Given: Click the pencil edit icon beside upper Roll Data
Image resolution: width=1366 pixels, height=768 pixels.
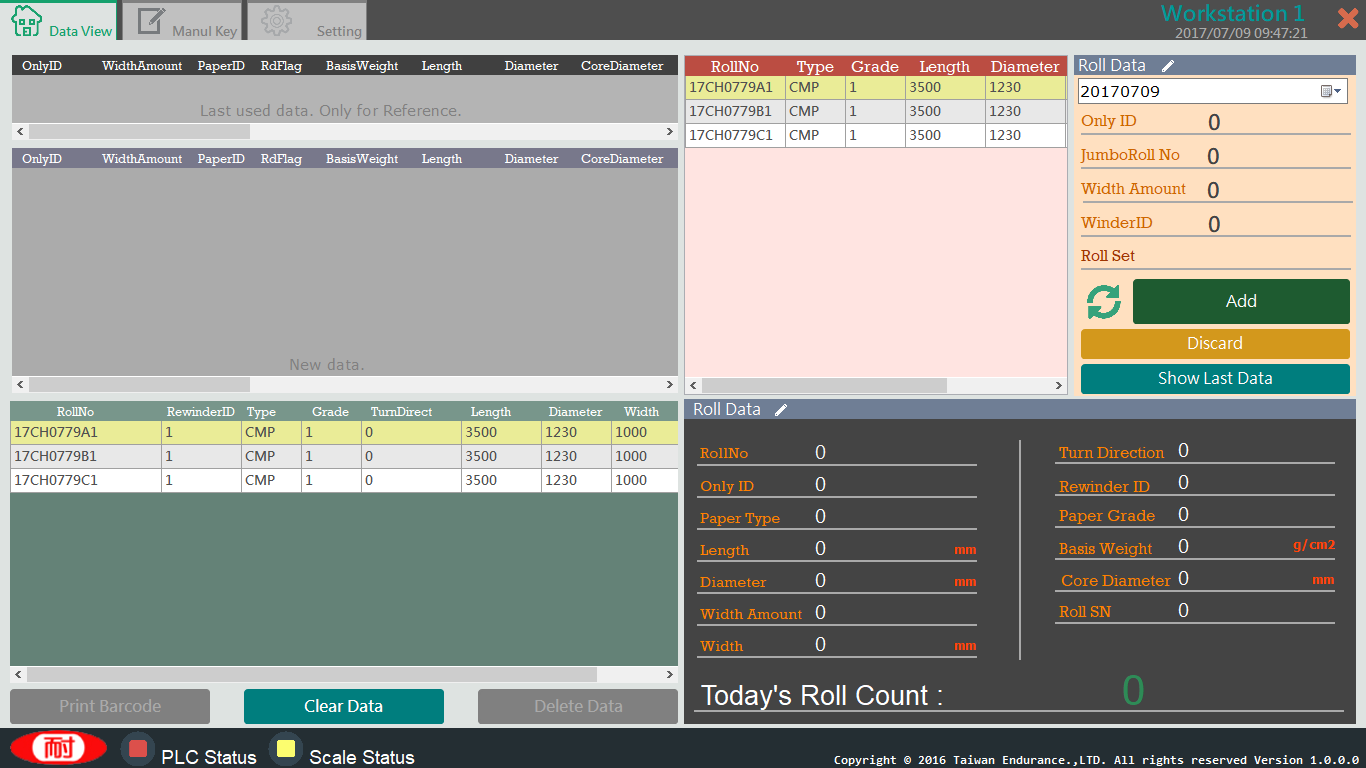Looking at the screenshot, I should (x=1168, y=66).
